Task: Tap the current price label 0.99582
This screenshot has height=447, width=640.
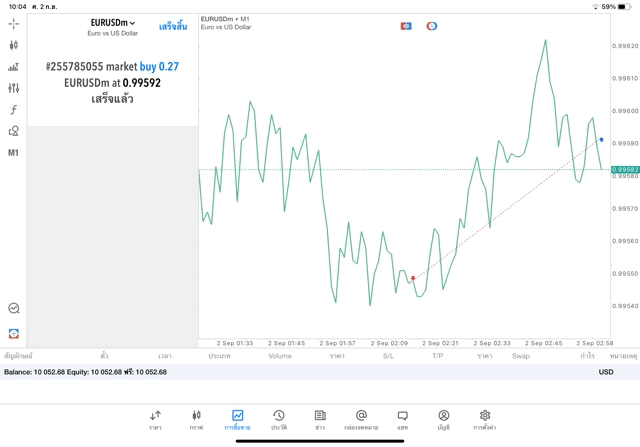Action: 625,169
